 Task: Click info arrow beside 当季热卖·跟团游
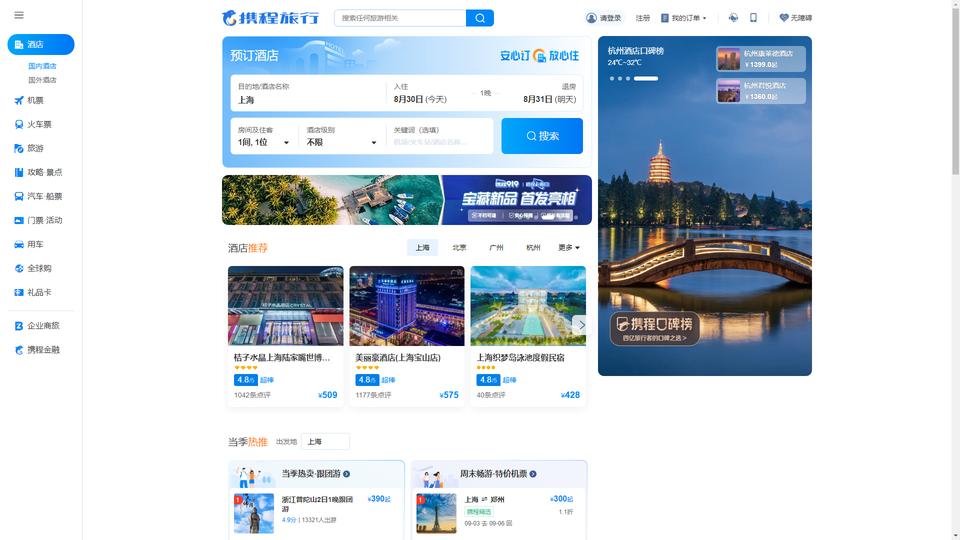tap(347, 474)
